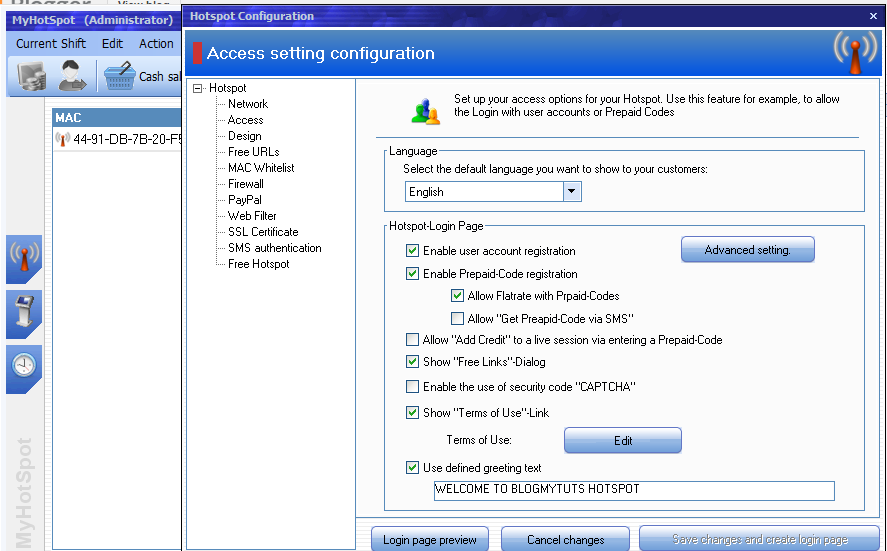Enable Allow Add Credit to live session
887x551 pixels.
click(x=412, y=339)
